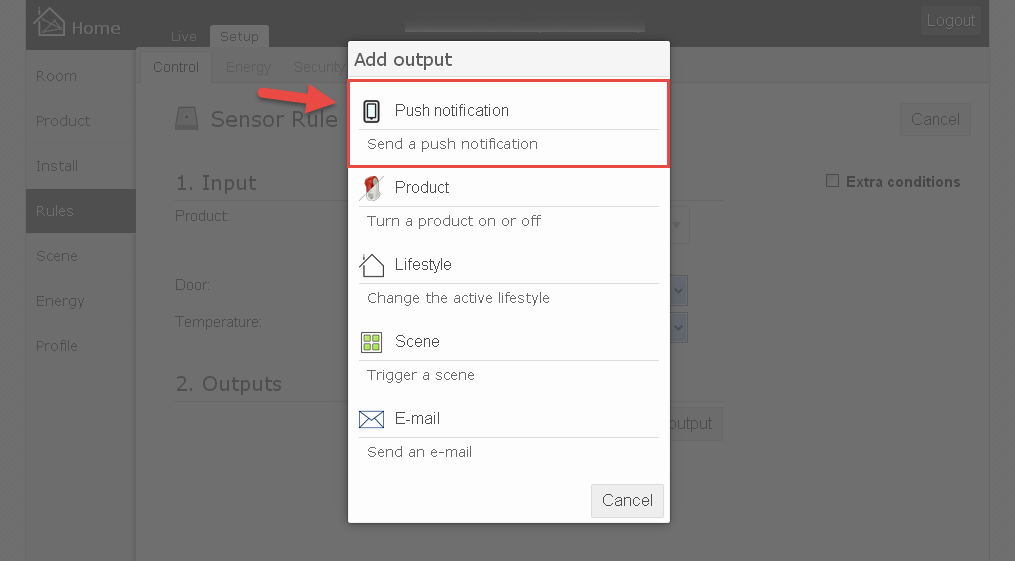Click the Product plug icon in dialog
Image resolution: width=1015 pixels, height=561 pixels.
(372, 188)
